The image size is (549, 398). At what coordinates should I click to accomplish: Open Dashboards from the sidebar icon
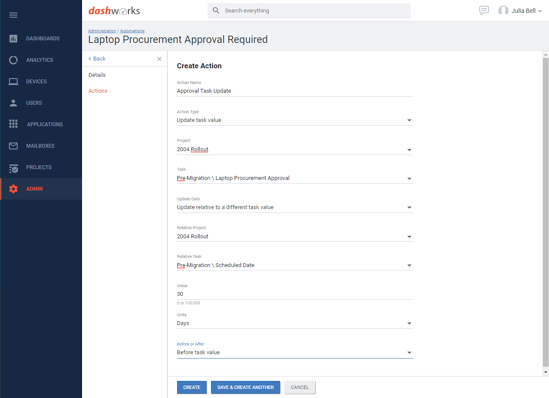[x=13, y=39]
